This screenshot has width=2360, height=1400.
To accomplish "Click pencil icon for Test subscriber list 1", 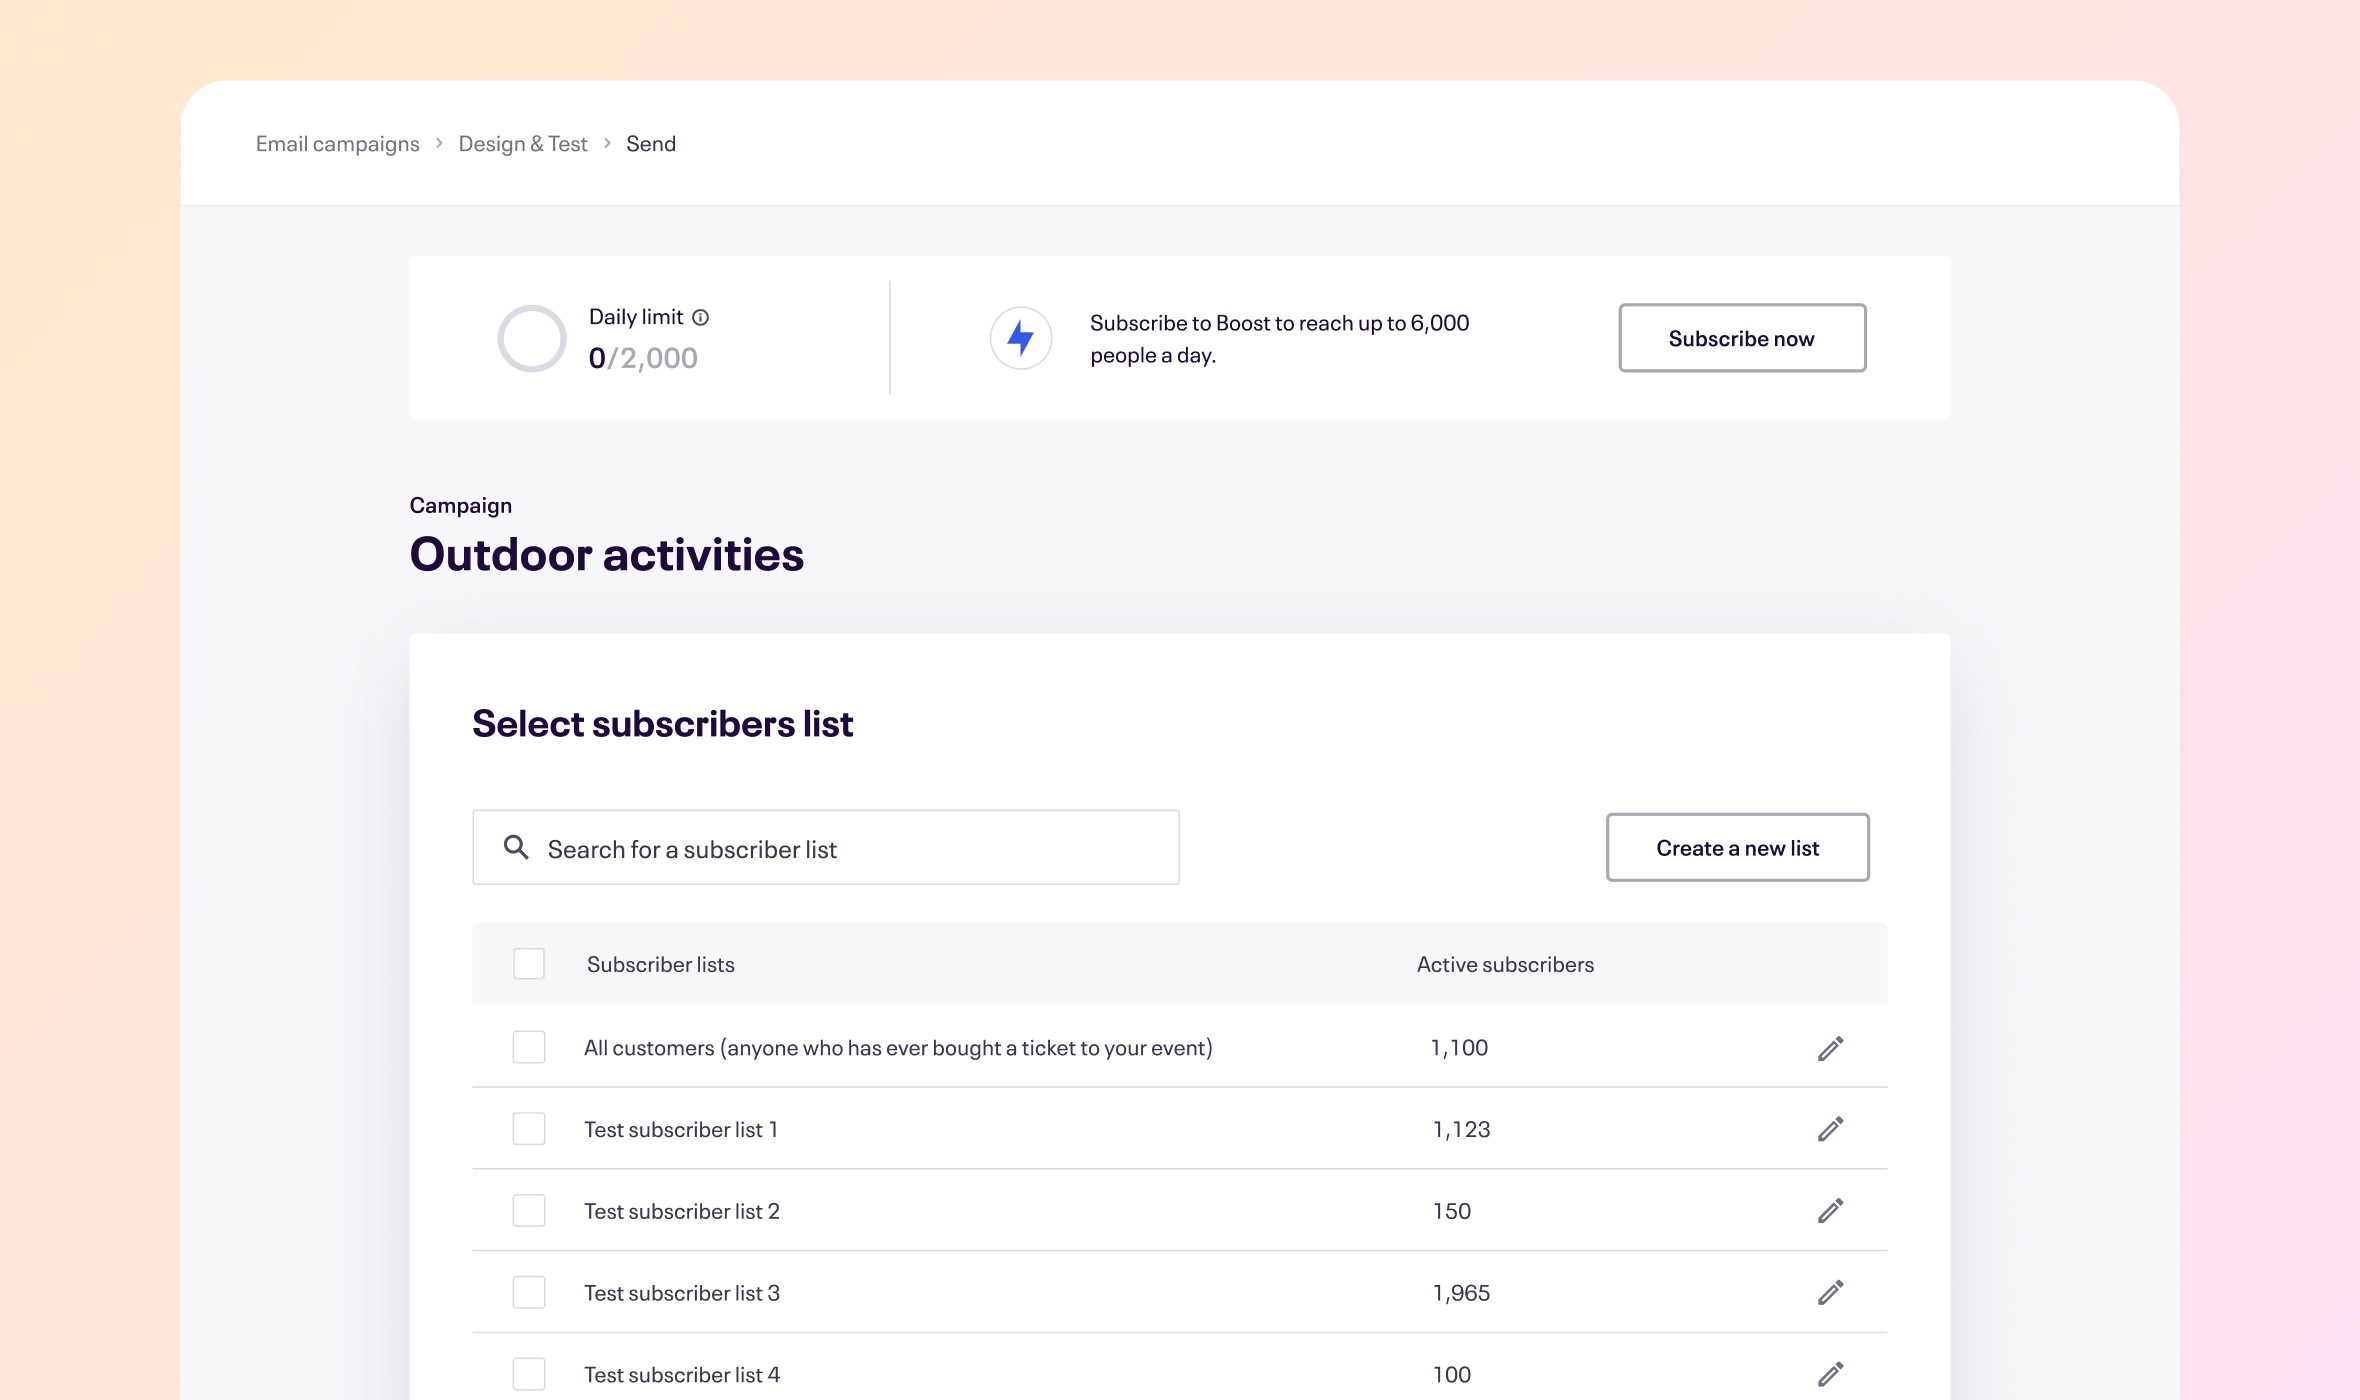I will 1830,1129.
